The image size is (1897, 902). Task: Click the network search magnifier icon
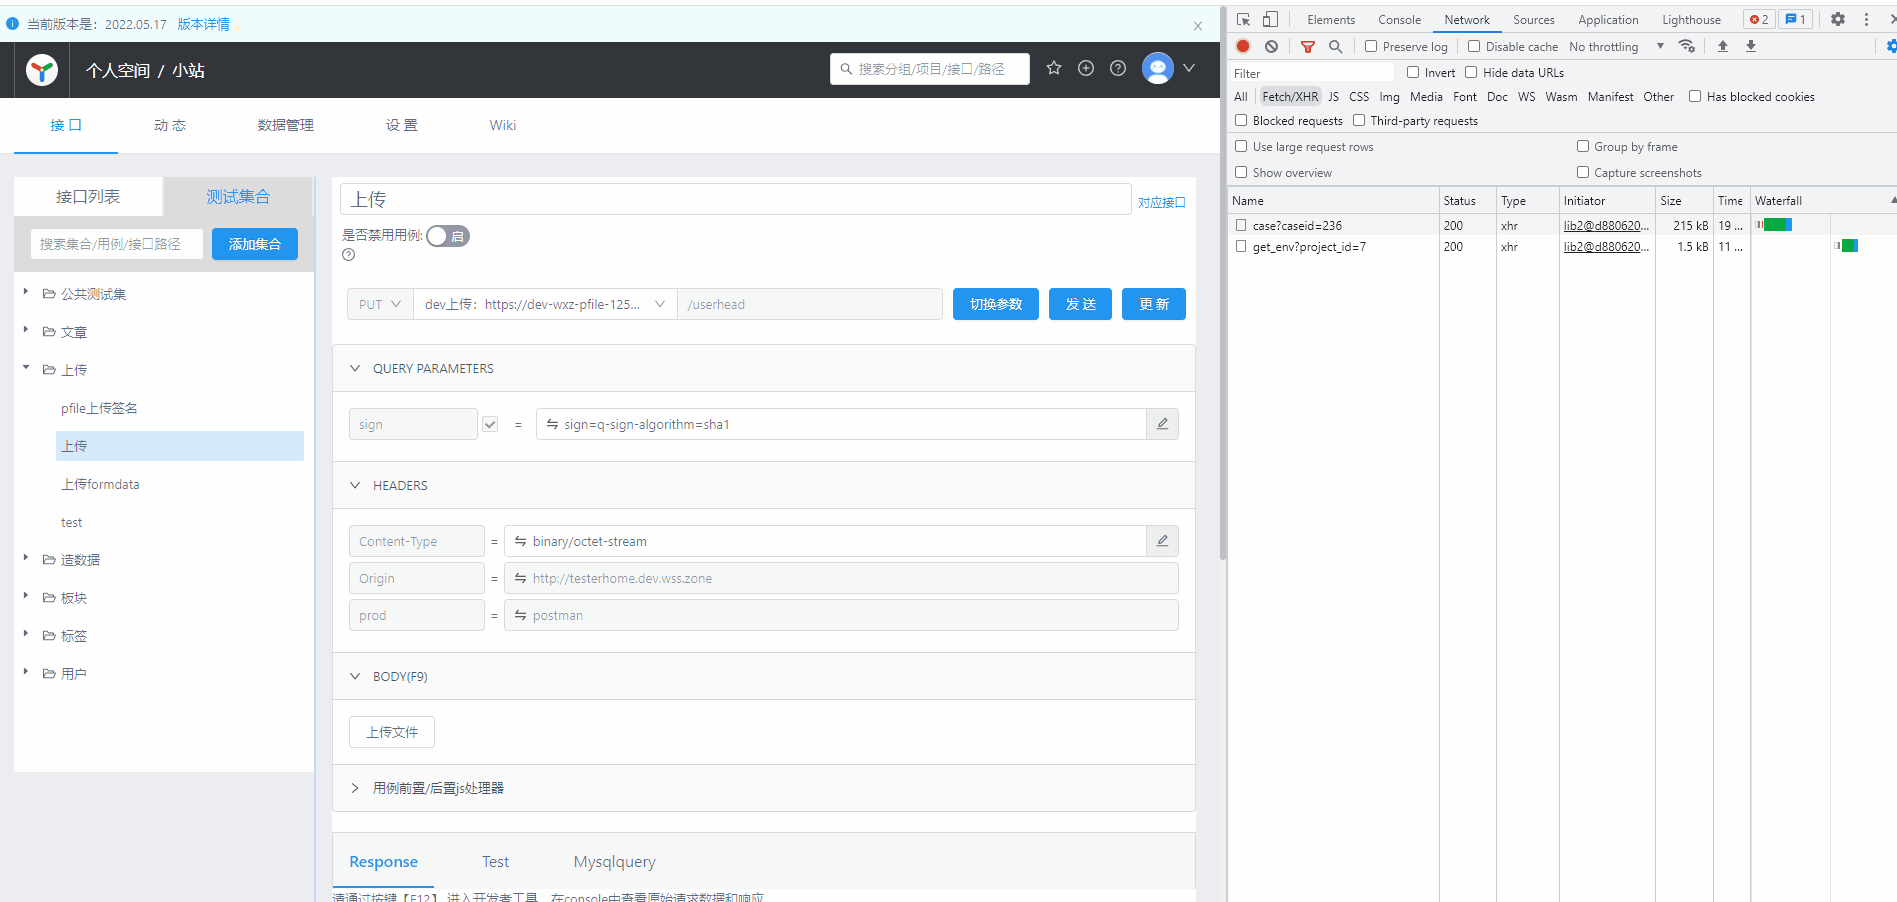tap(1335, 46)
